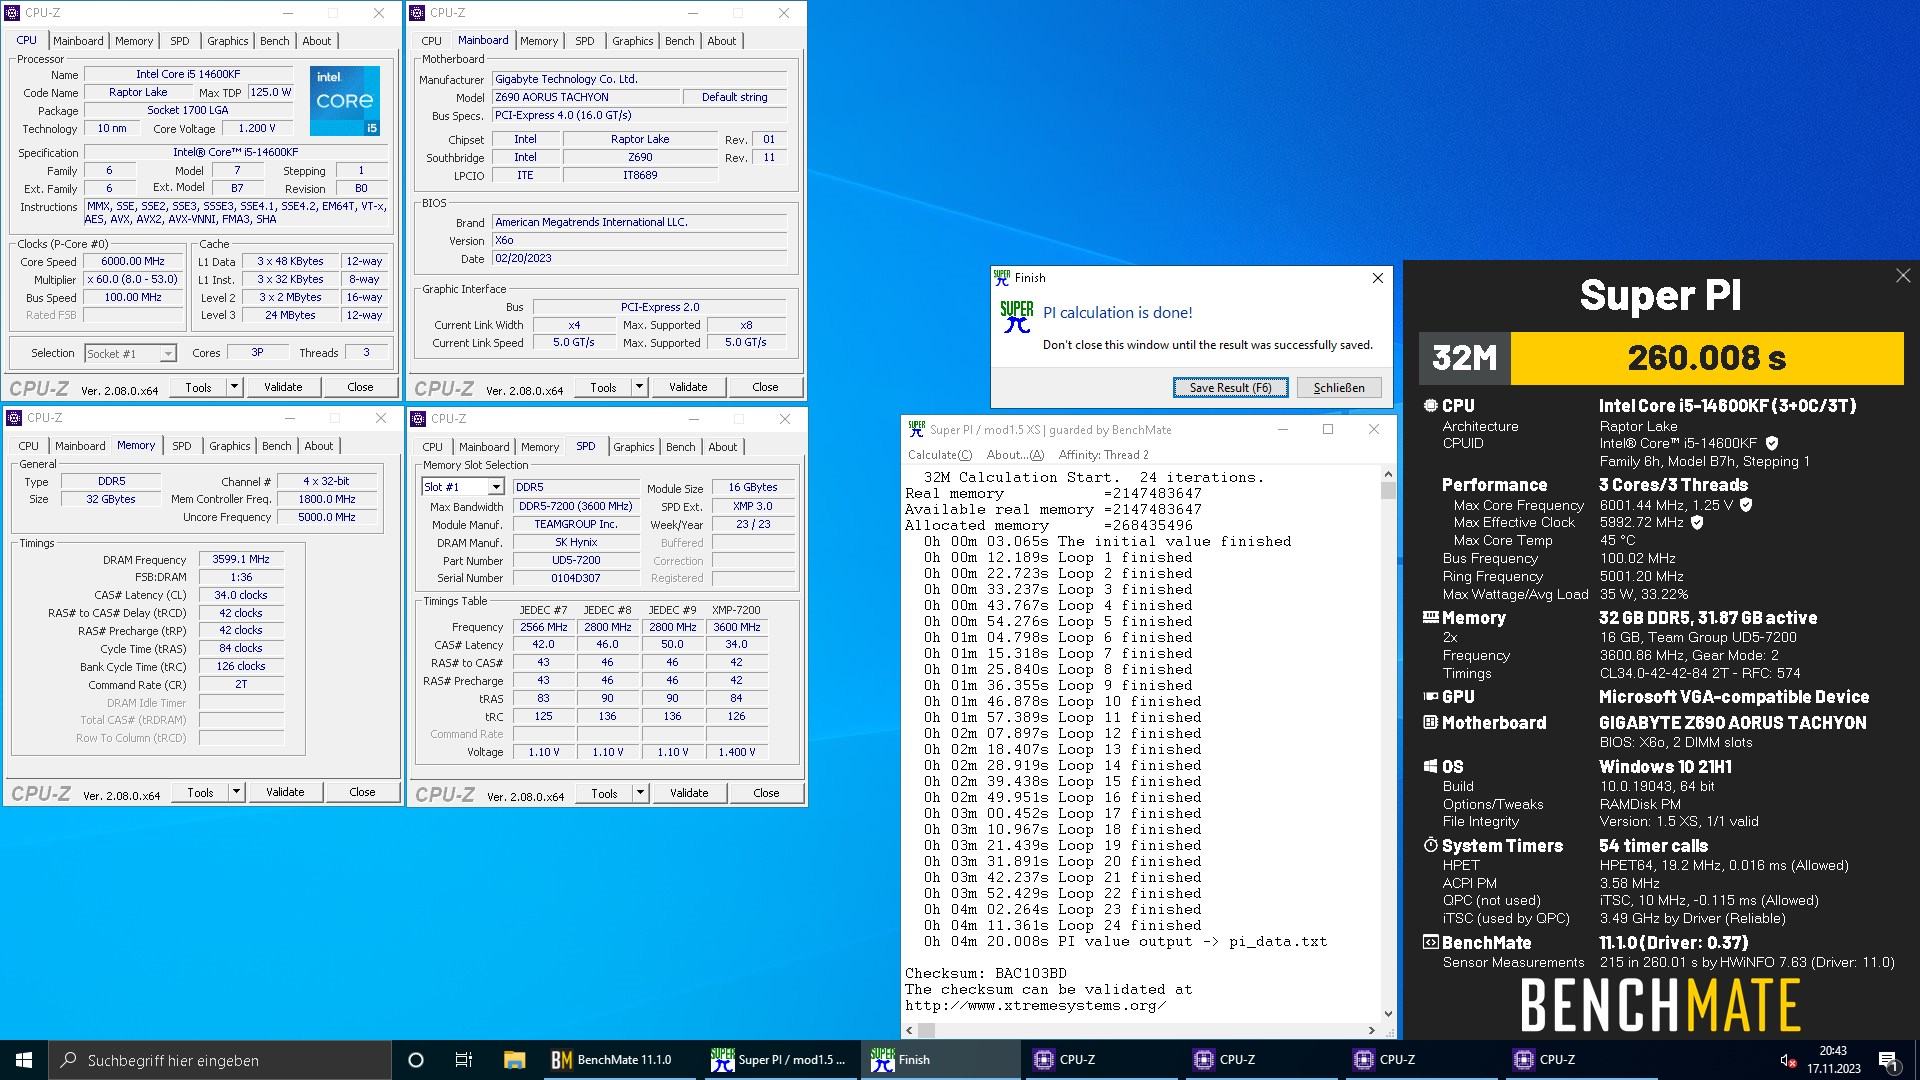The height and width of the screenshot is (1080, 1920).
Task: Click the Core Speed 6000.00 MHz field
Action: pyautogui.click(x=133, y=261)
